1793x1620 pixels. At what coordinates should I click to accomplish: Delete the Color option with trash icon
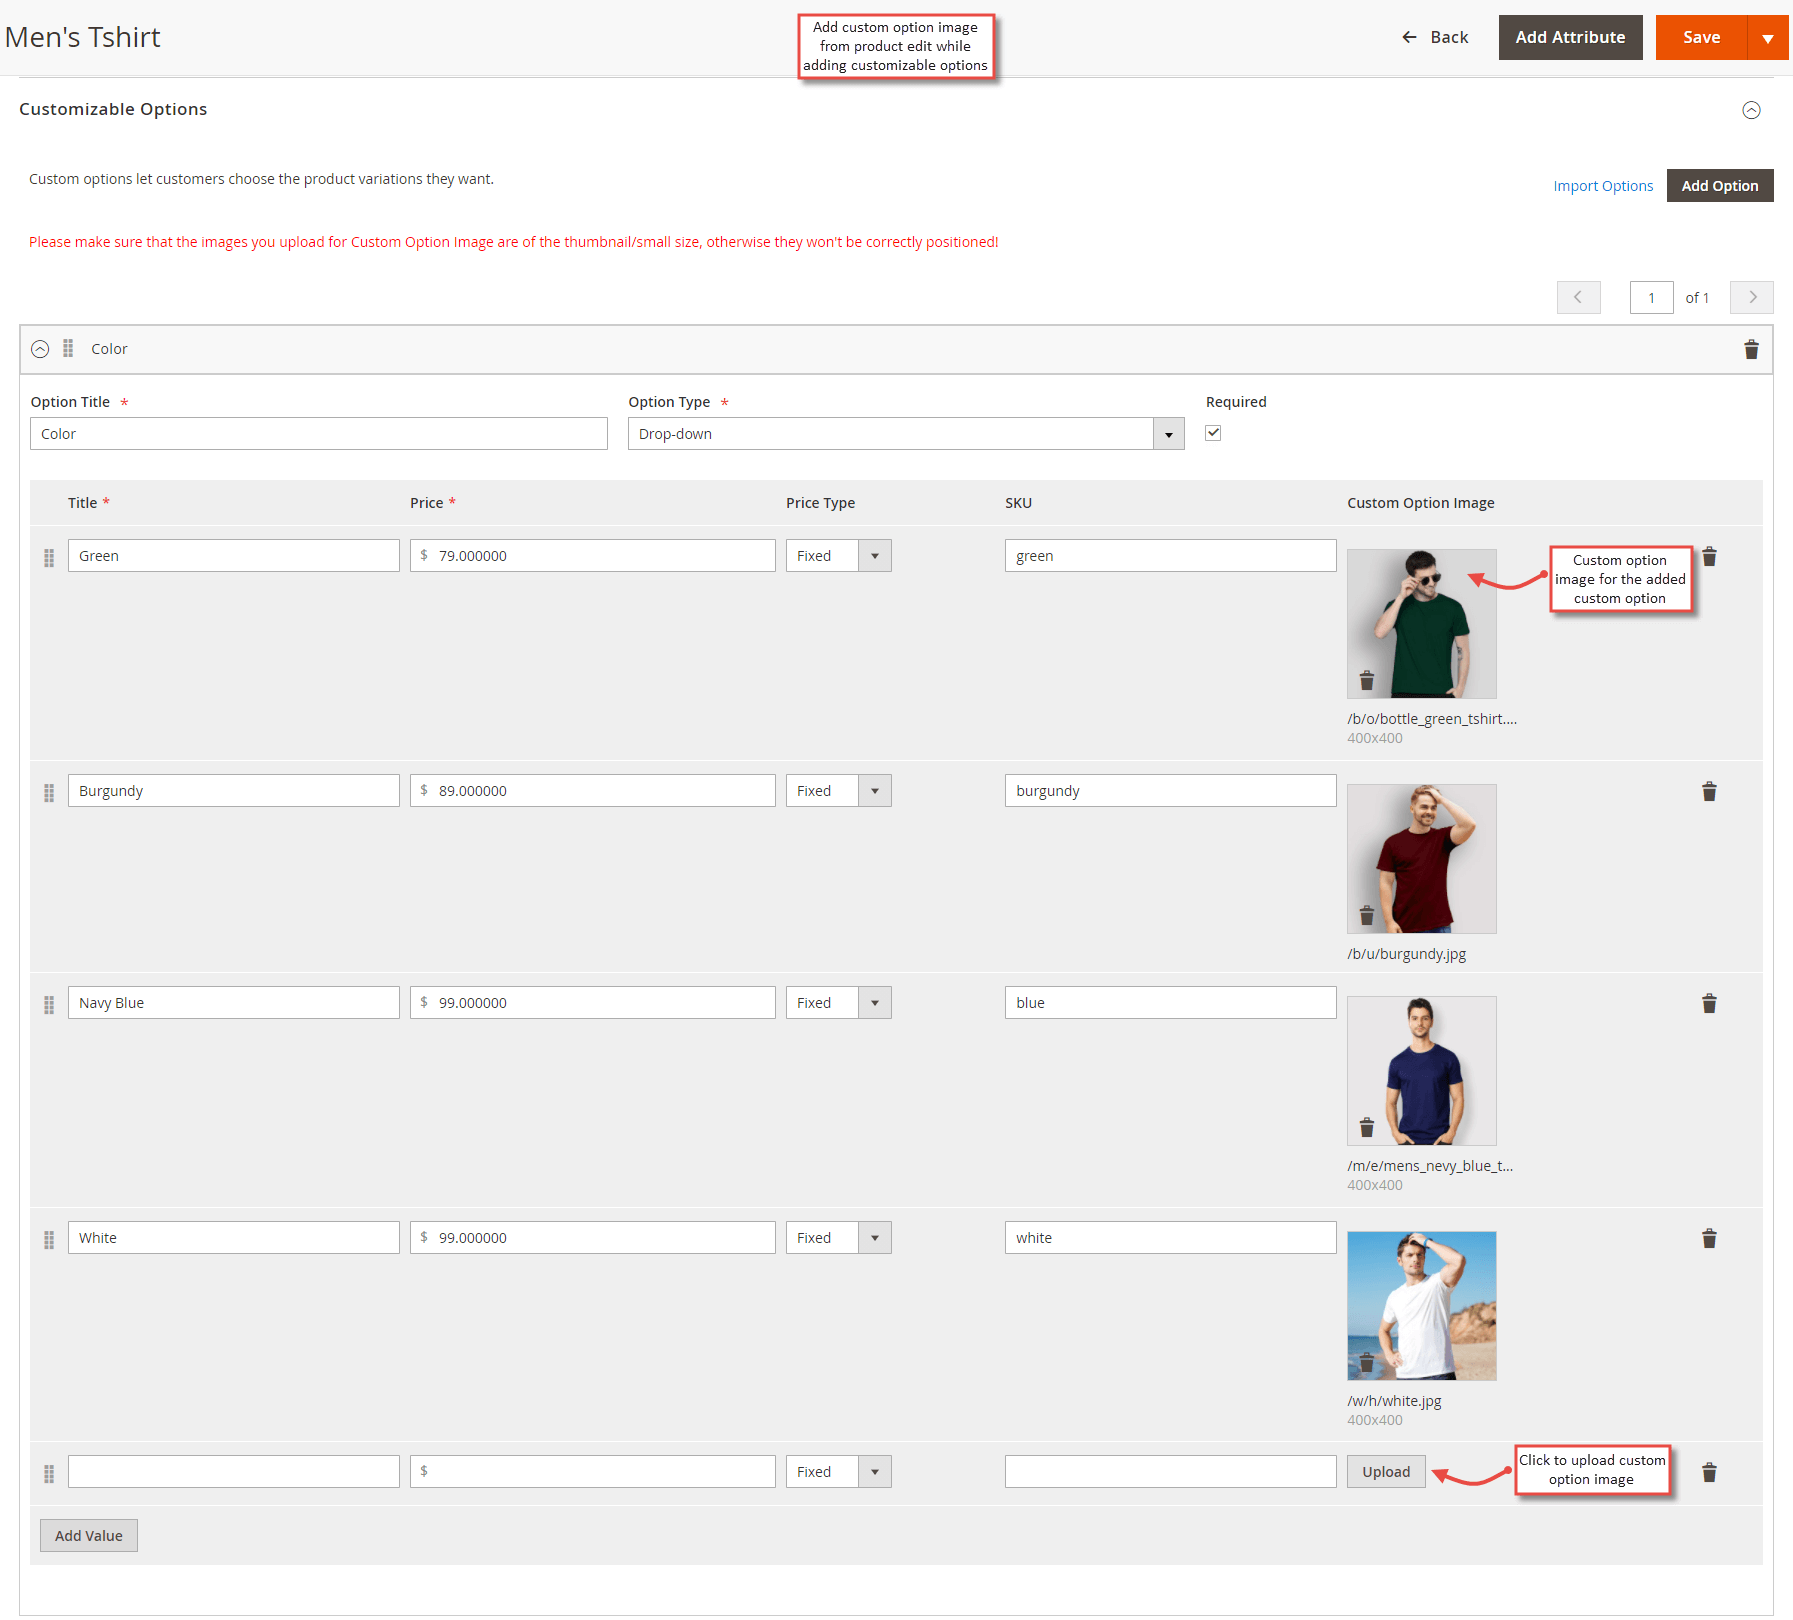pyautogui.click(x=1751, y=350)
